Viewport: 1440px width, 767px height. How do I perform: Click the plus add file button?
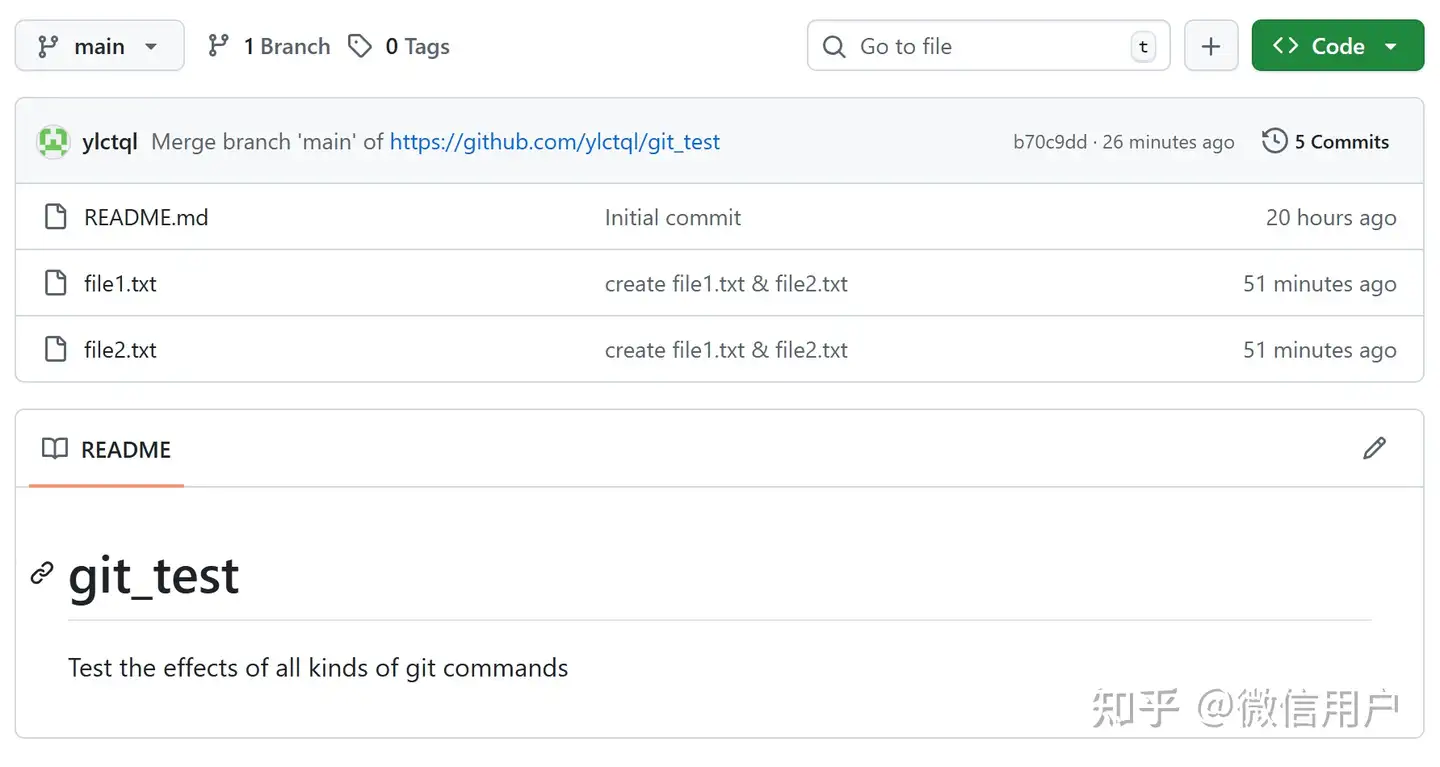pos(1211,46)
